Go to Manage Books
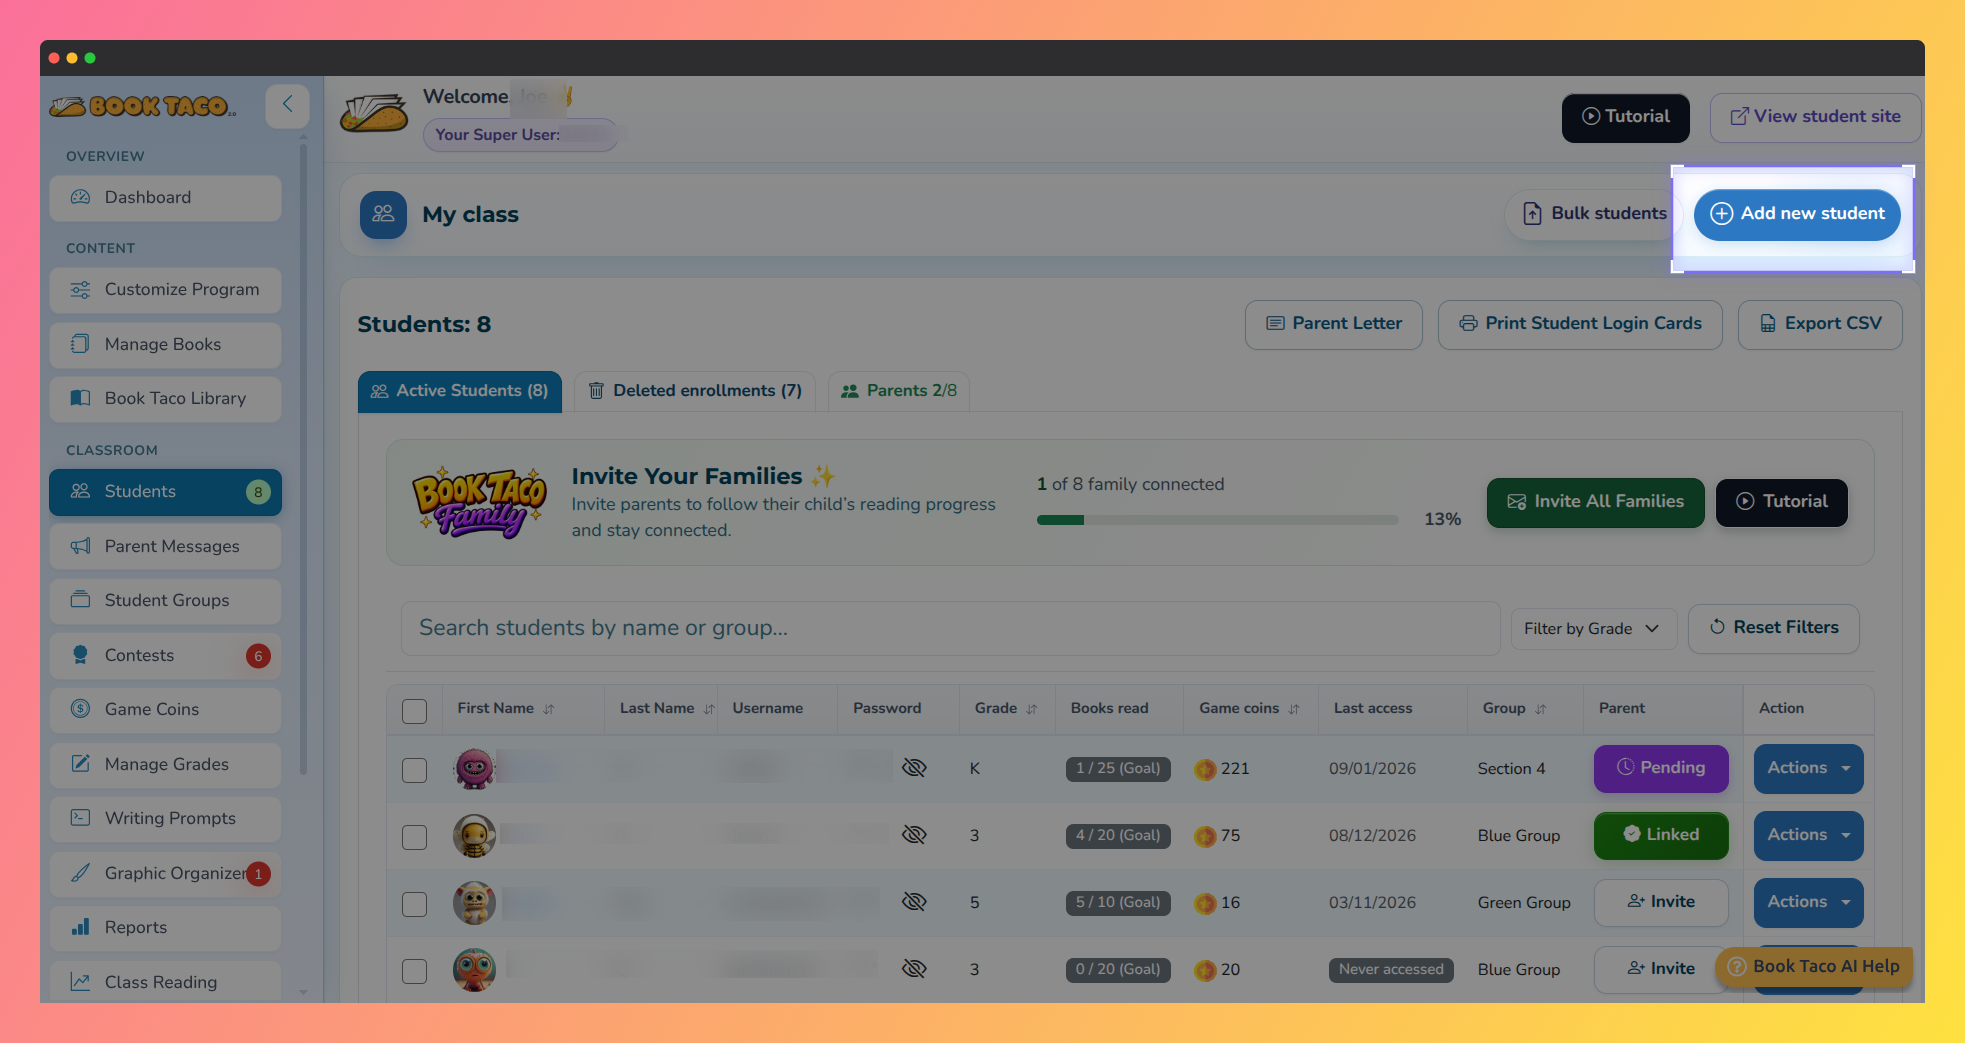 point(165,345)
